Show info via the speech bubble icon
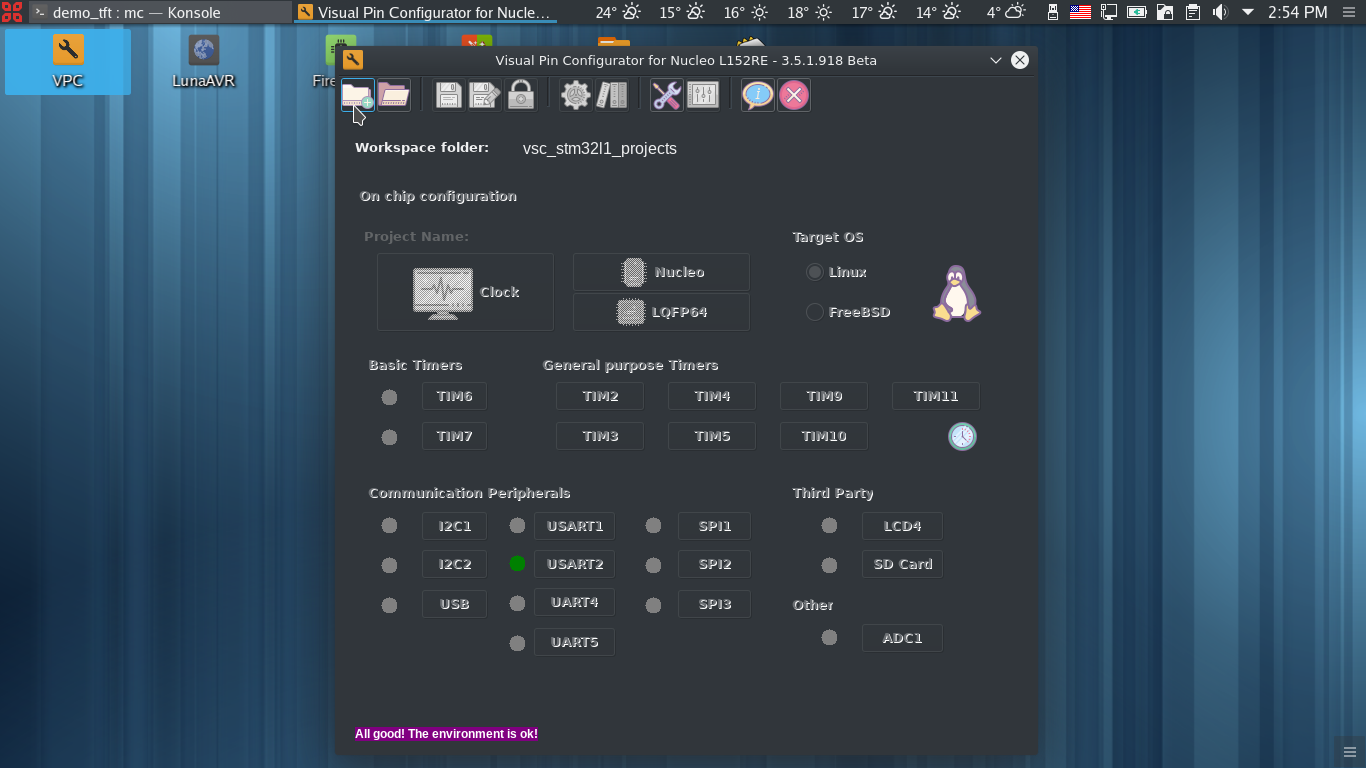This screenshot has height=768, width=1366. [757, 95]
